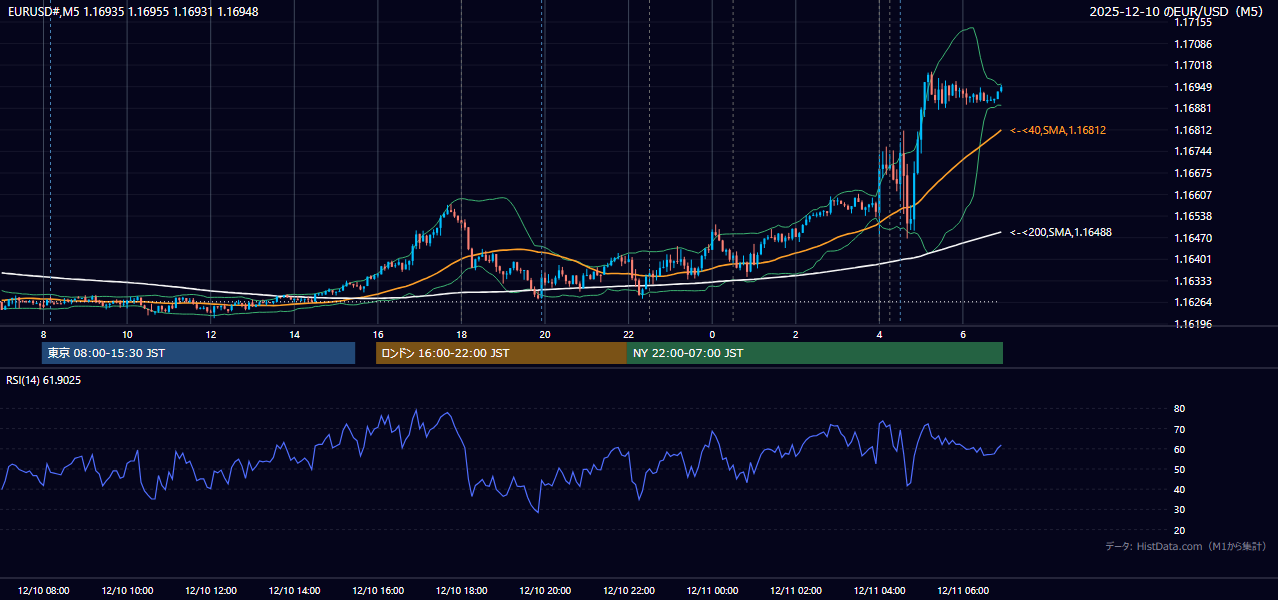The width and height of the screenshot is (1278, 600).
Task: Select the NY 22:00-07:00 JST session bar
Action: point(815,353)
